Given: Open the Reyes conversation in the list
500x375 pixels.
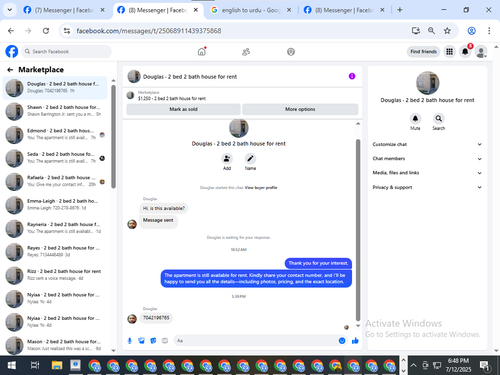Looking at the screenshot, I should point(55,251).
